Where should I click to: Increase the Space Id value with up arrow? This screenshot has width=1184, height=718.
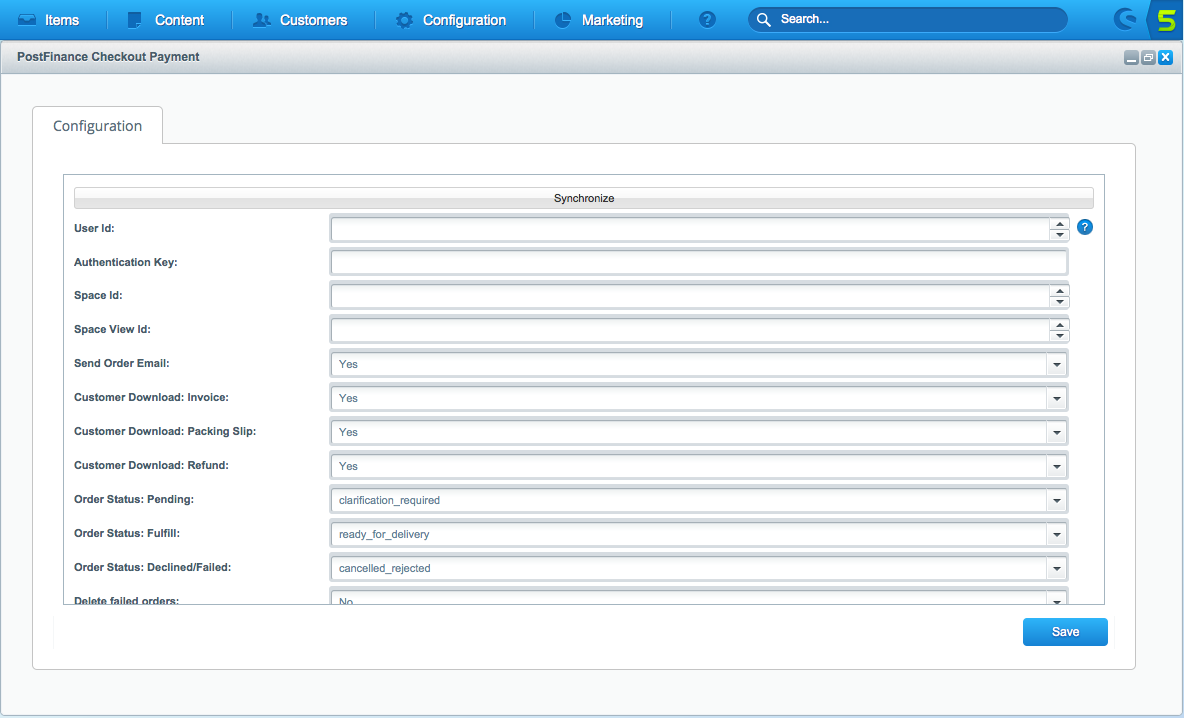pyautogui.click(x=1059, y=291)
